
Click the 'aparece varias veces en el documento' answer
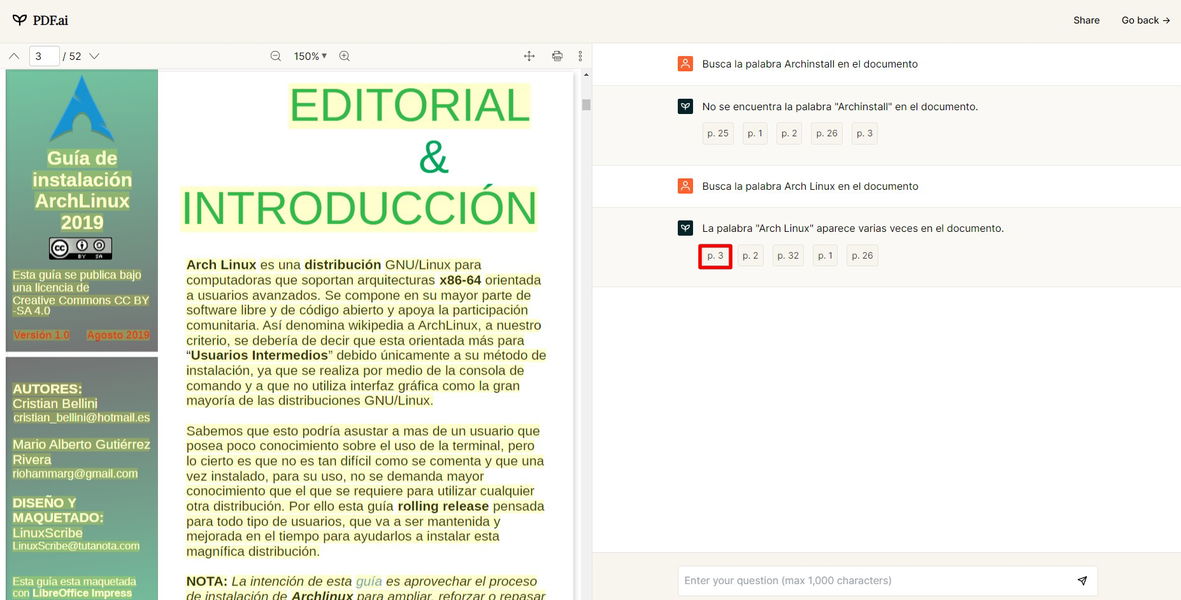point(853,228)
